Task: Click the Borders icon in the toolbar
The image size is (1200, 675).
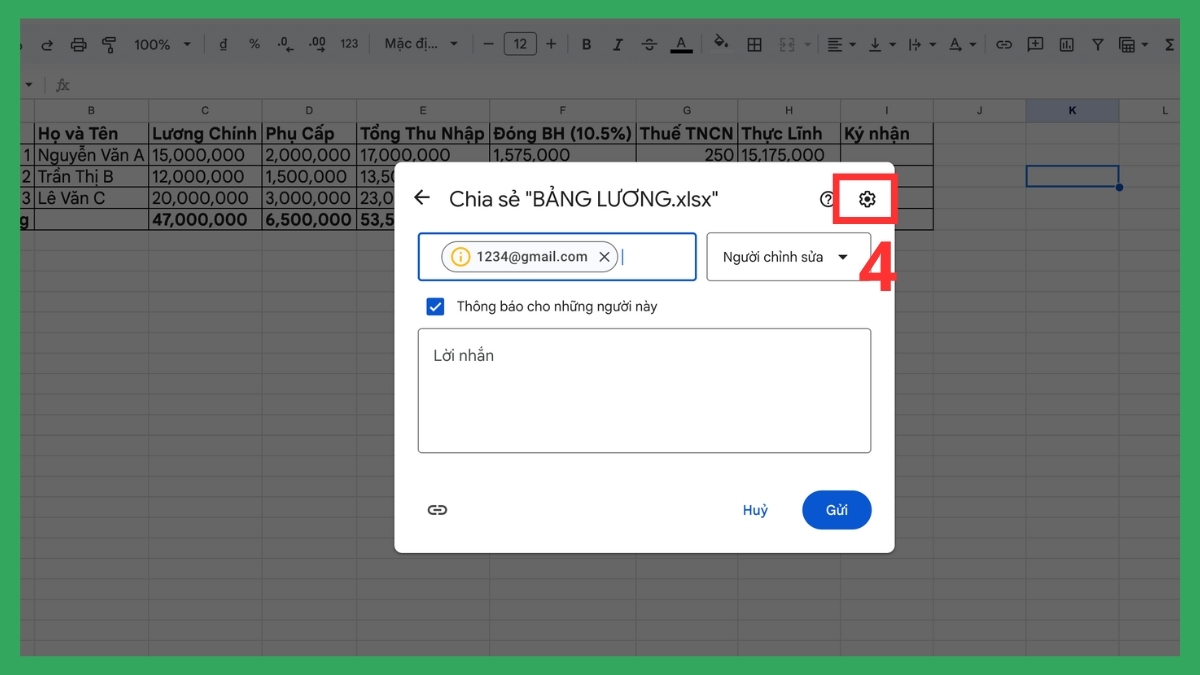Action: 754,44
